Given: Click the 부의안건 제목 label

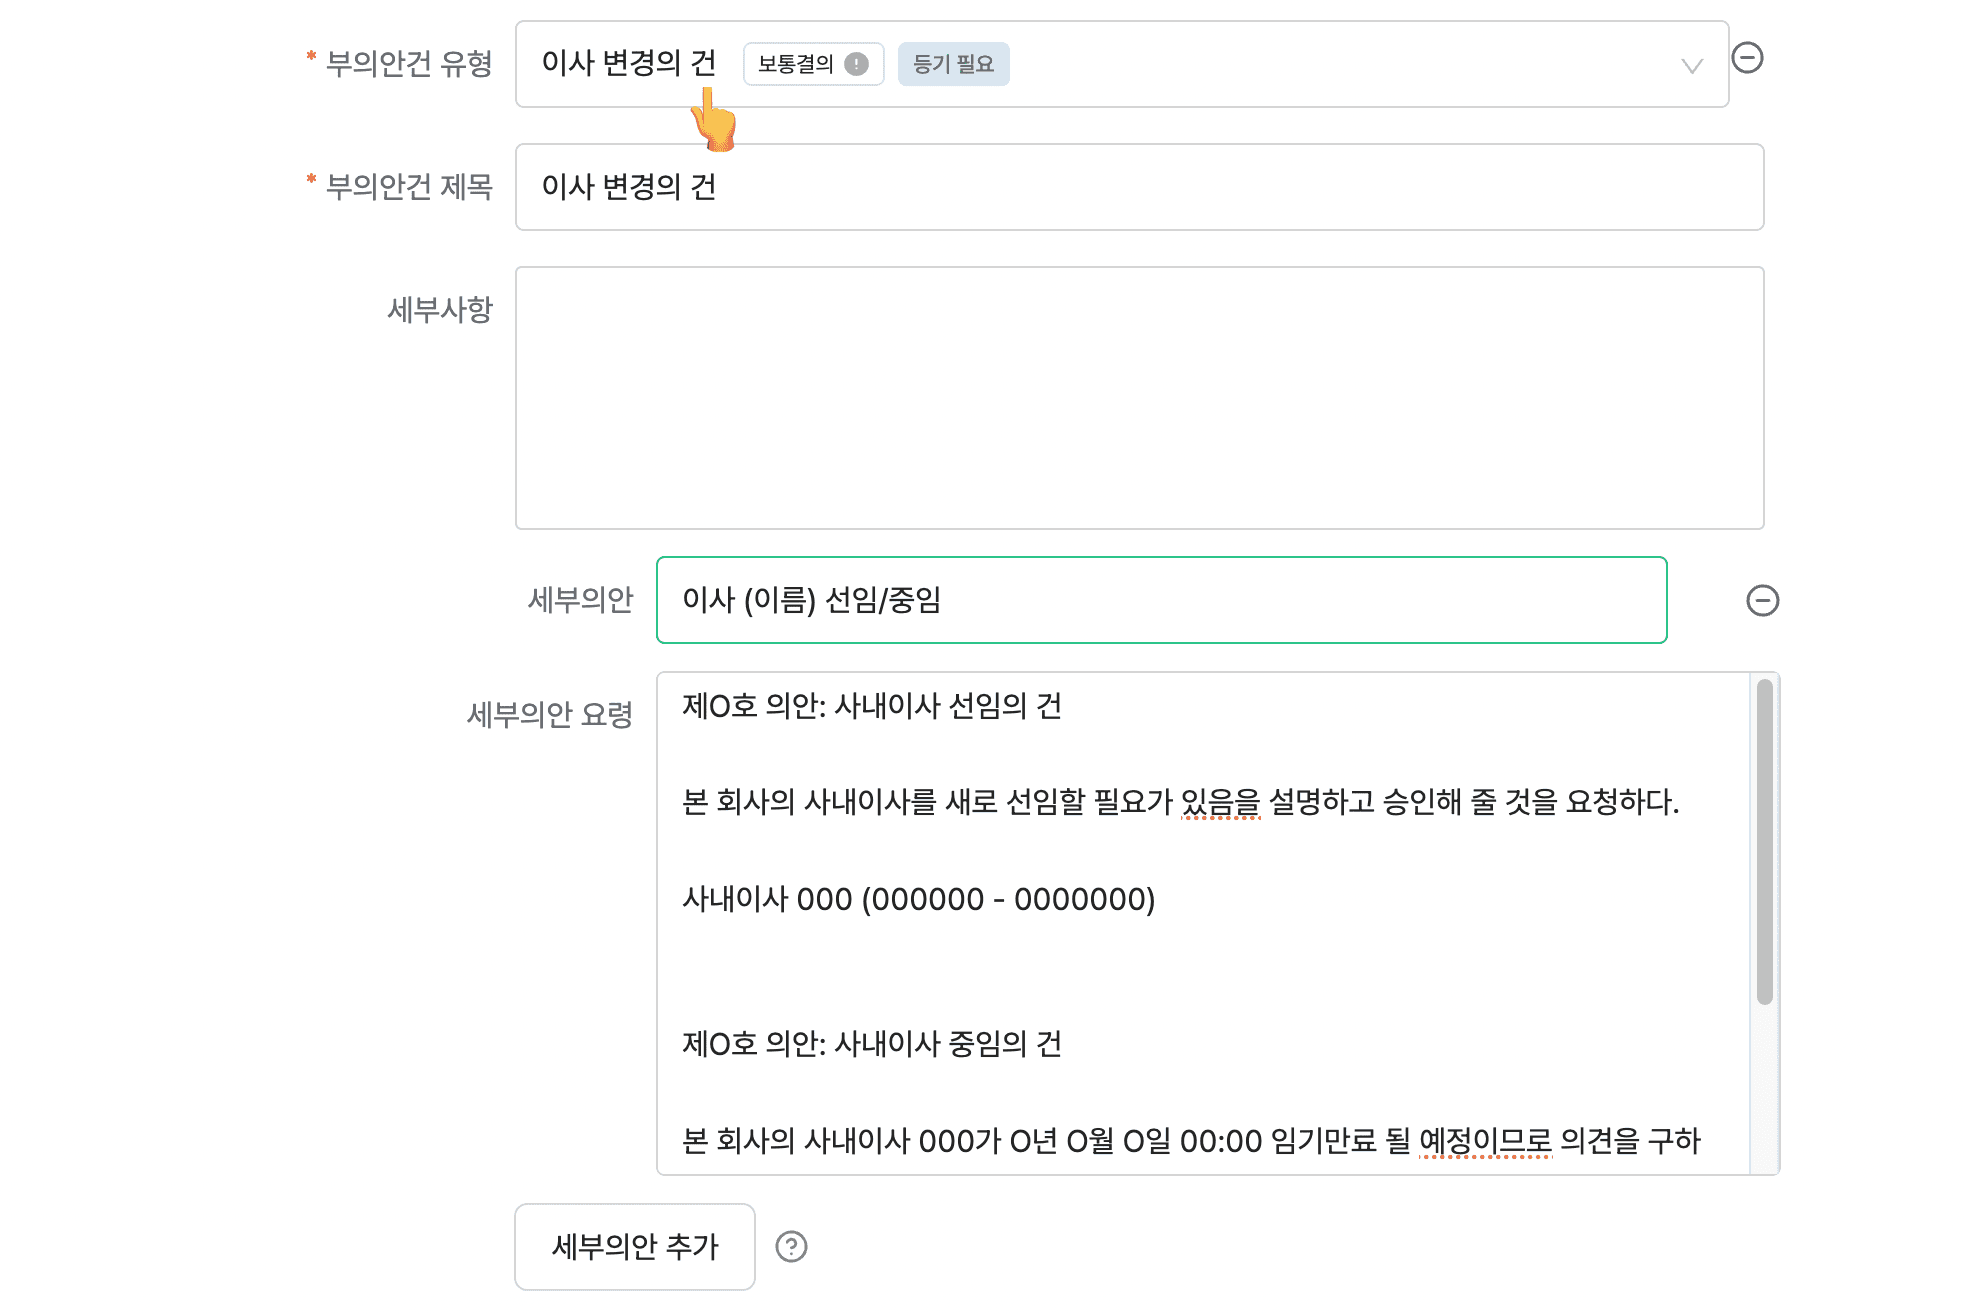Looking at the screenshot, I should [x=409, y=187].
